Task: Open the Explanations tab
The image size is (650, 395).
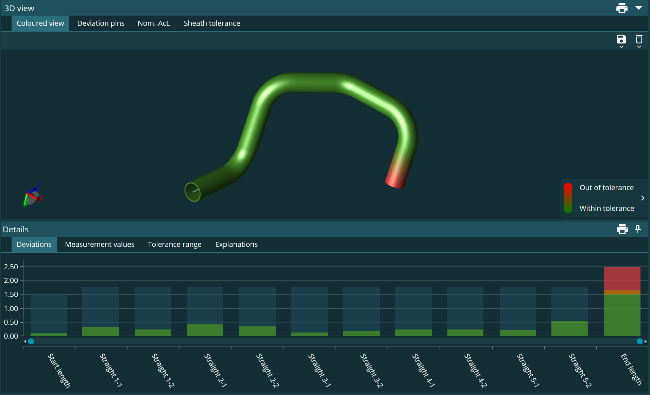Action: 236,245
